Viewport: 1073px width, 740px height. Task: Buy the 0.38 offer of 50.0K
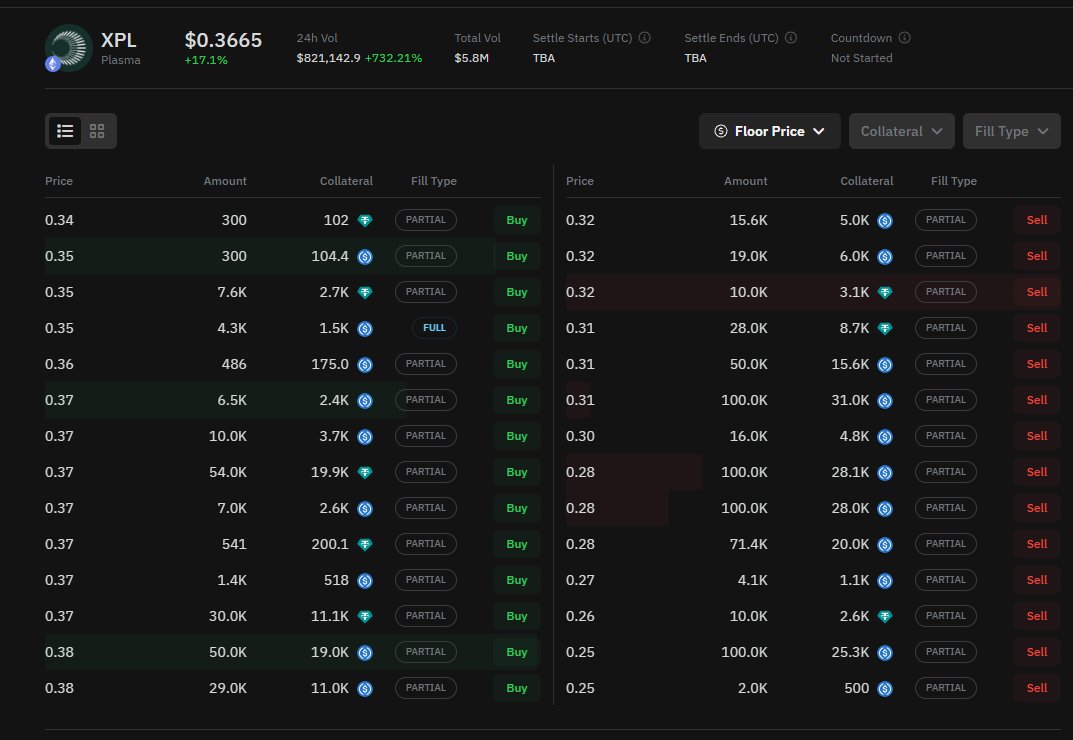pos(517,652)
